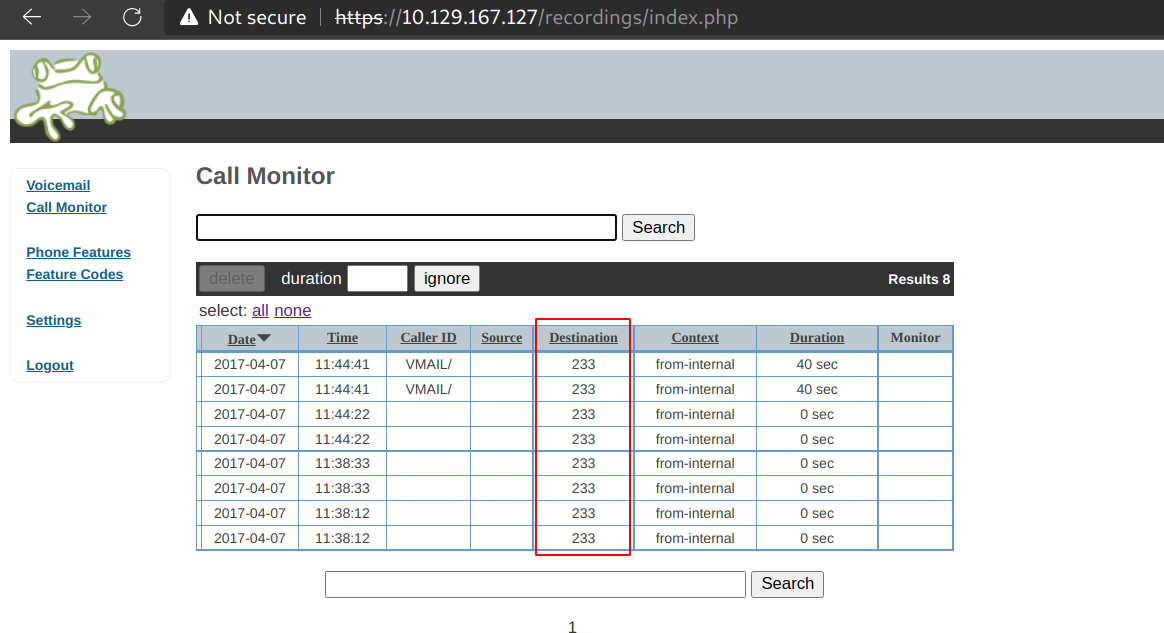The height and width of the screenshot is (633, 1164).
Task: Click the ignore button
Action: point(446,278)
